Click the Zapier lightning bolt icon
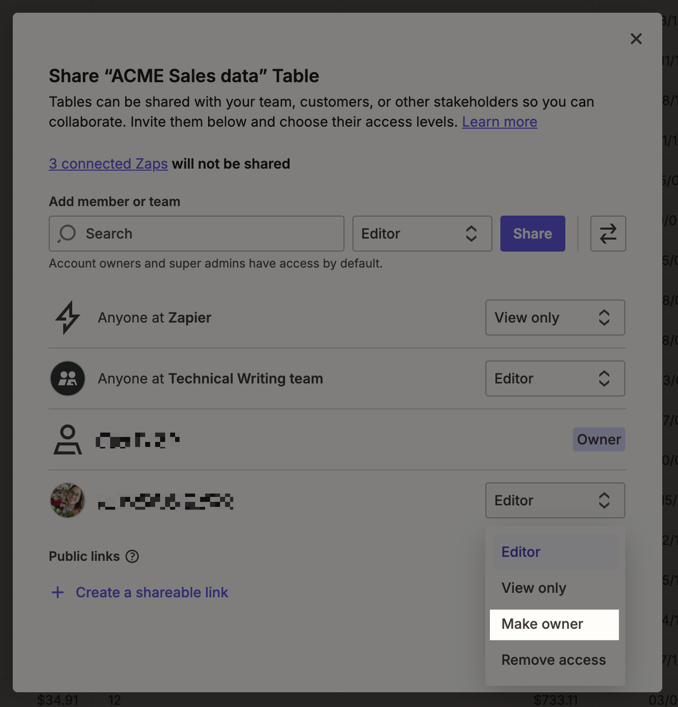The image size is (678, 707). coord(68,318)
